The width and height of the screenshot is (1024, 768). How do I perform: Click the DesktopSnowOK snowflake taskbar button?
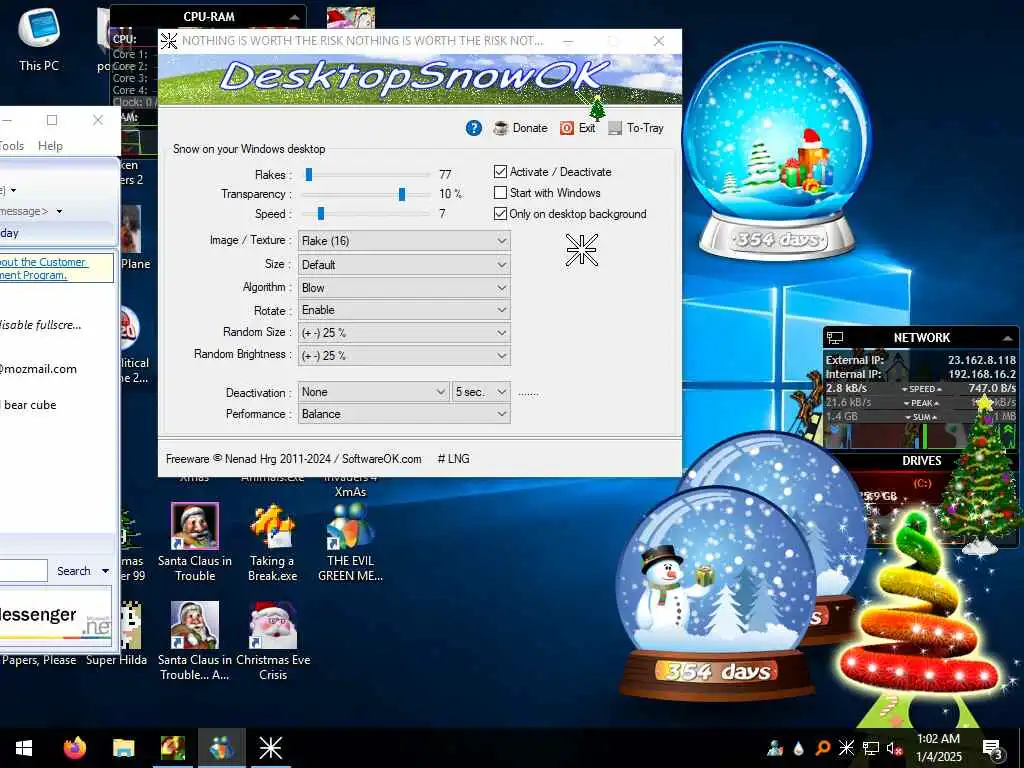pos(270,748)
